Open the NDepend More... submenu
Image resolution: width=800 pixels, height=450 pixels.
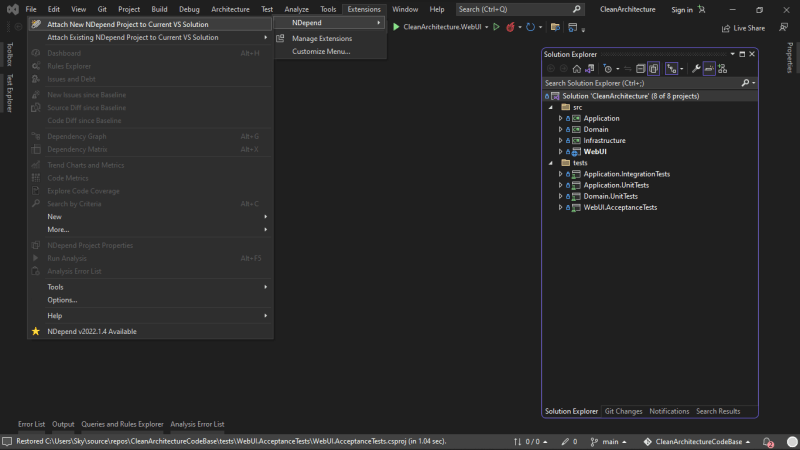tap(150, 230)
